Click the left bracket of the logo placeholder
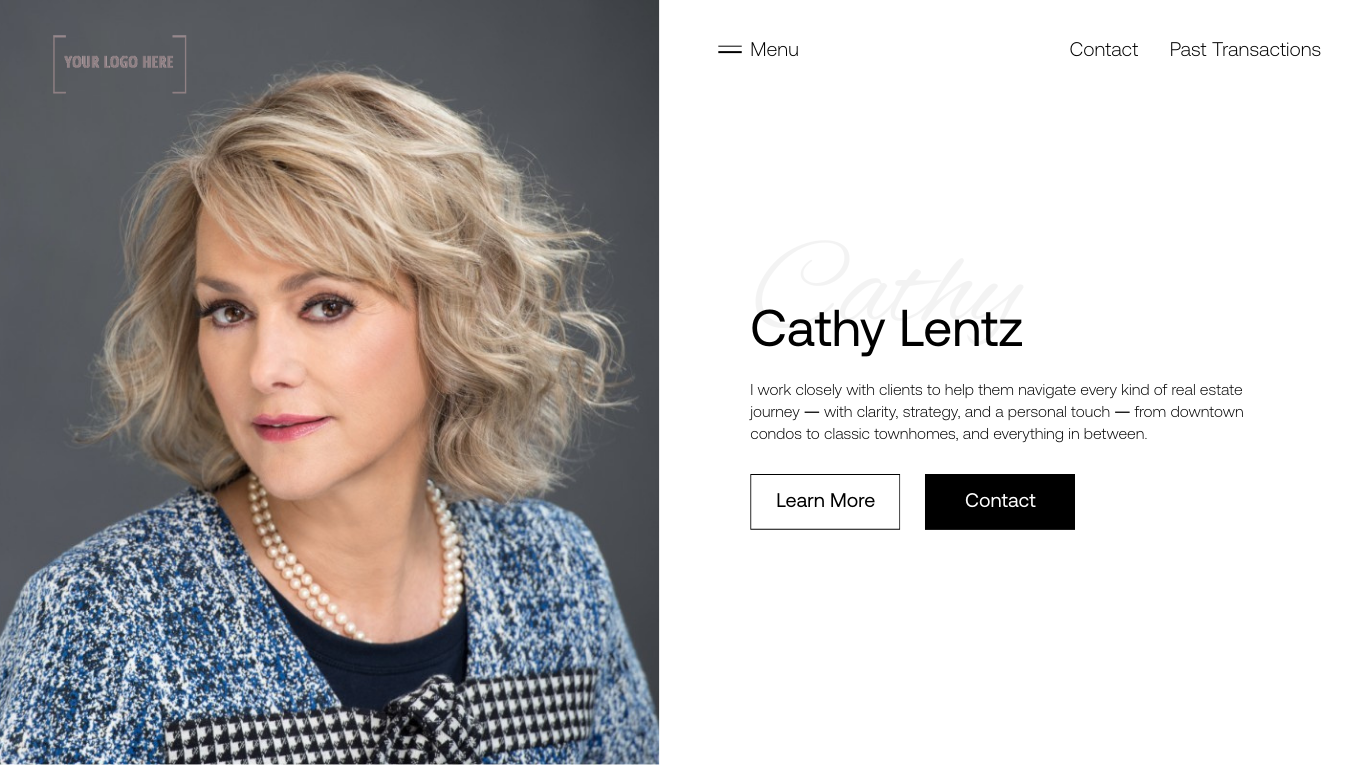Image resolution: width=1366 pixels, height=768 pixels. tap(58, 64)
